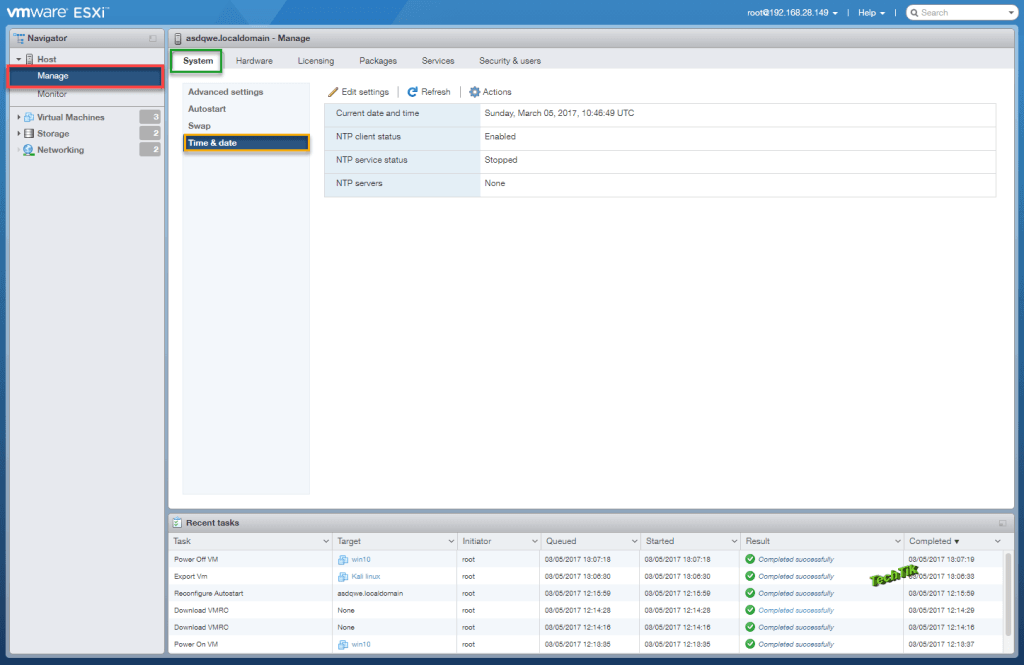Click the expand icon on Recent tasks panel
The image size is (1024, 665).
1002,522
